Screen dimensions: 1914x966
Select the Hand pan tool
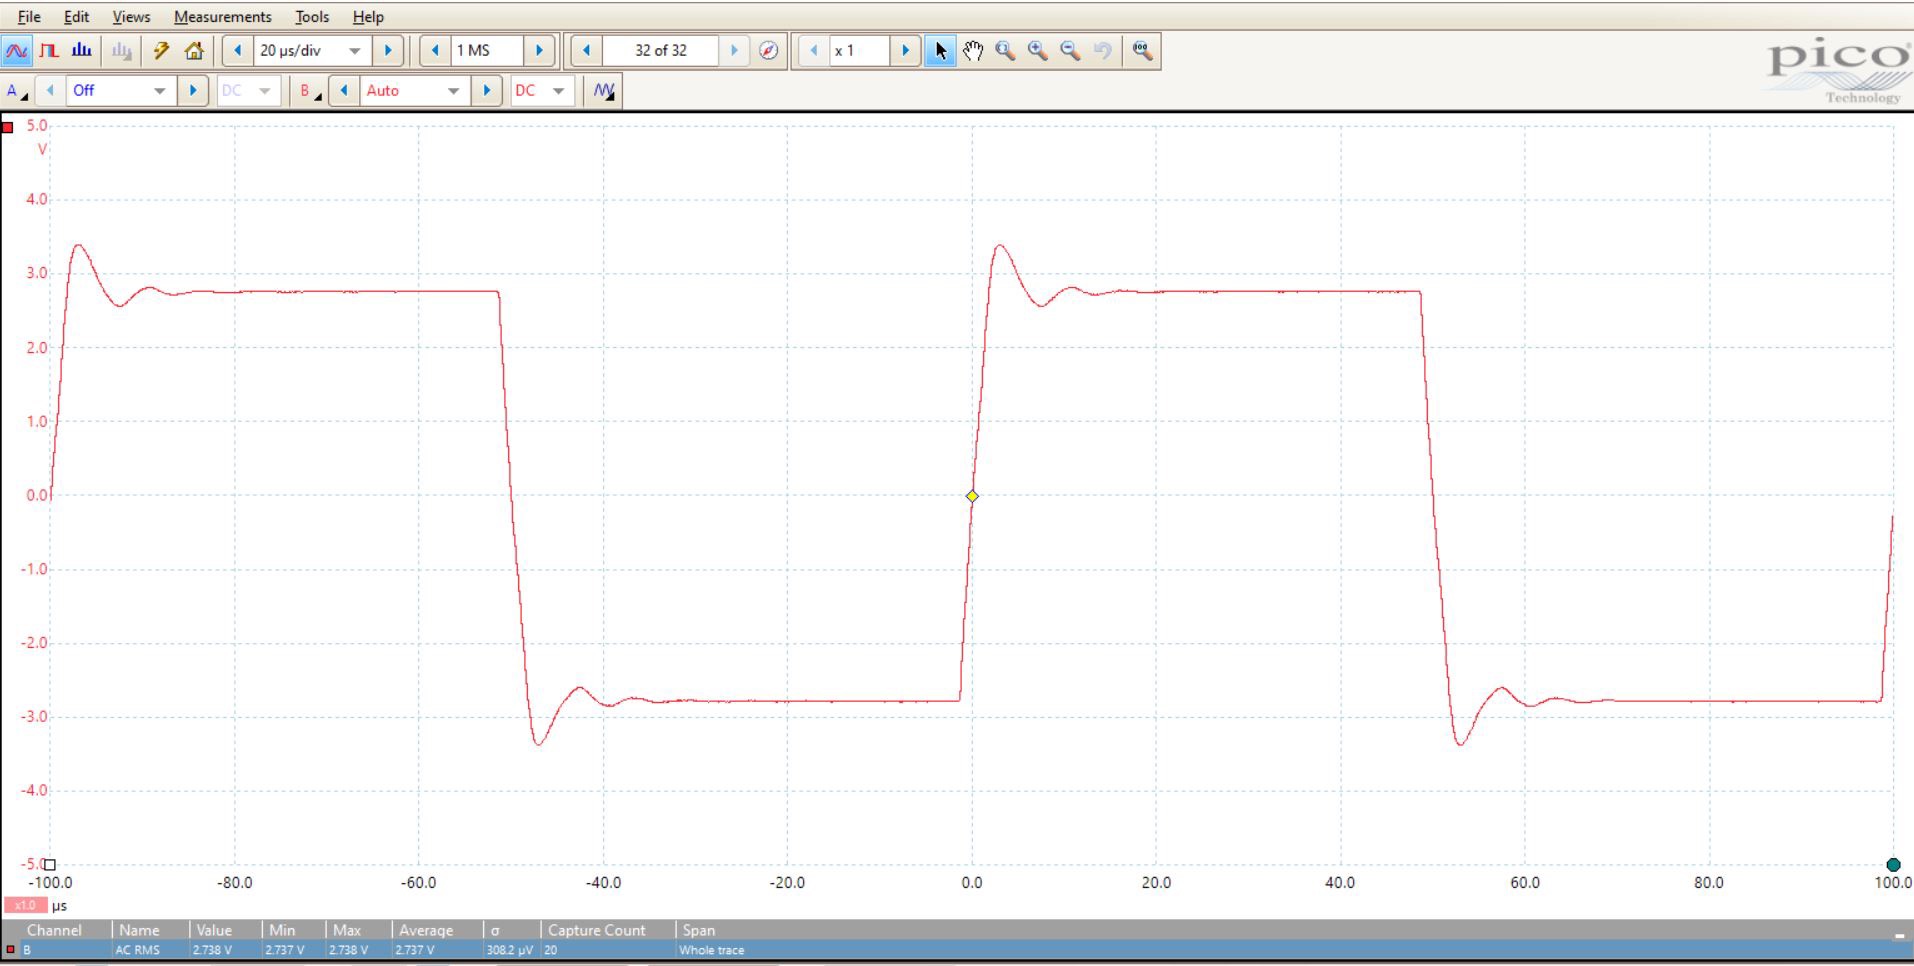click(x=973, y=51)
